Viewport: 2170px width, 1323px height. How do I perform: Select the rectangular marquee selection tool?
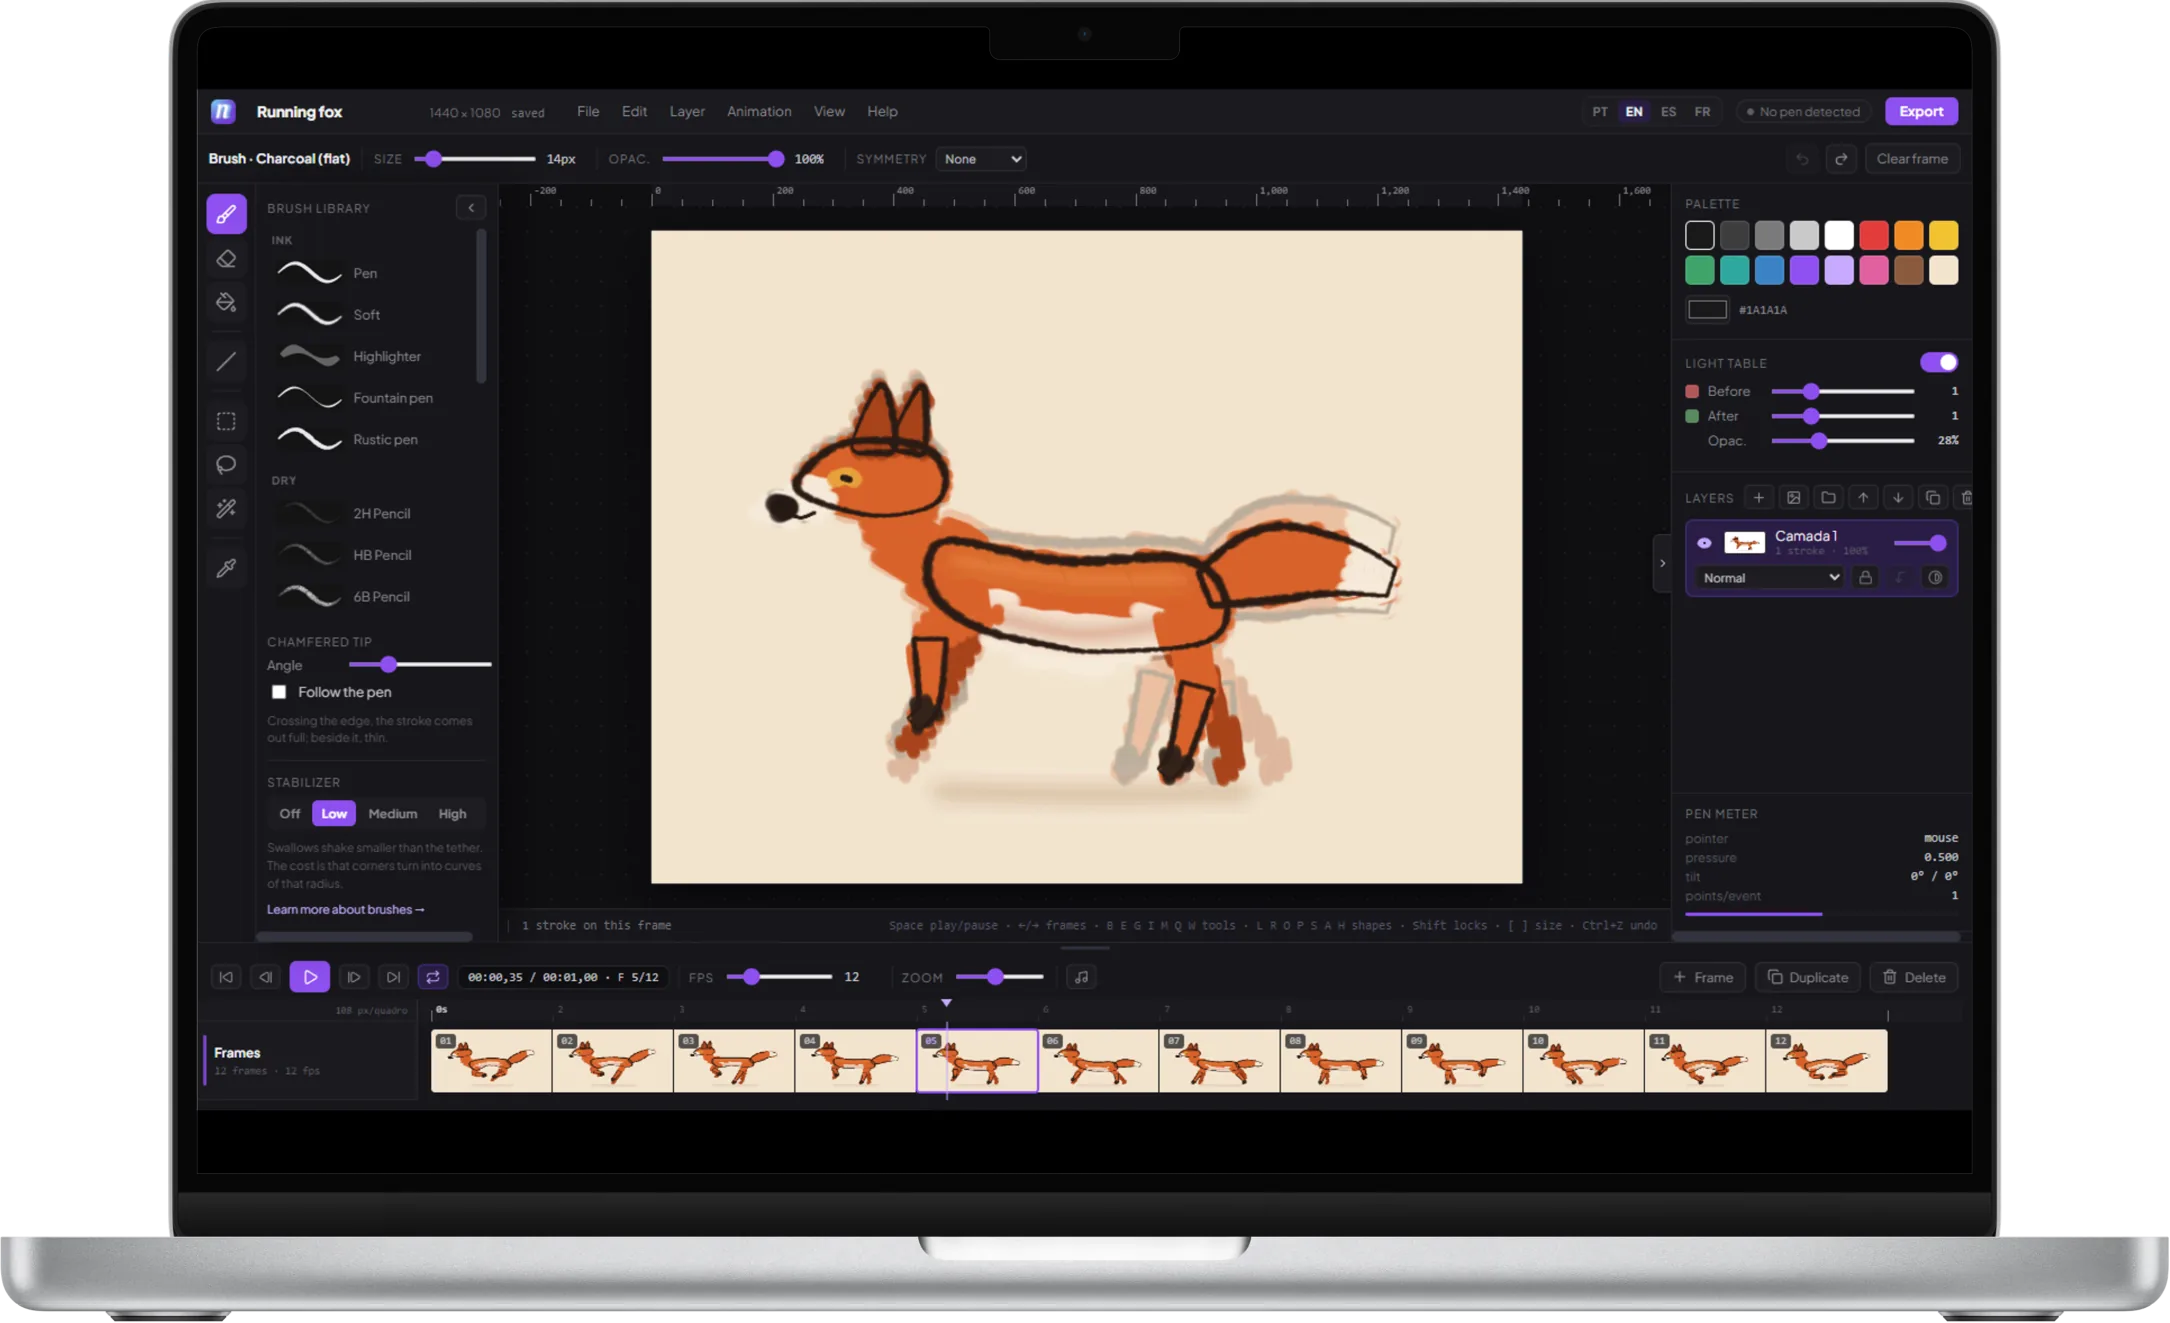[227, 421]
